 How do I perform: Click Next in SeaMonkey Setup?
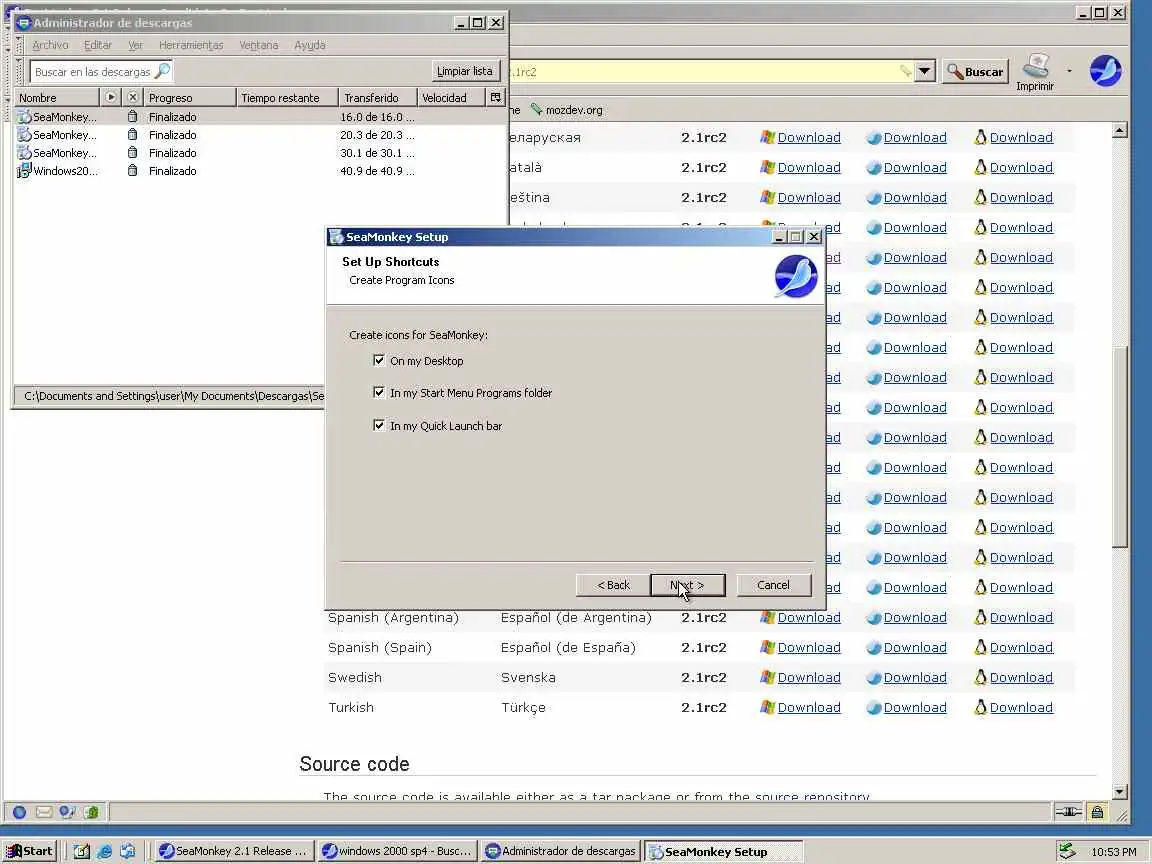point(688,585)
